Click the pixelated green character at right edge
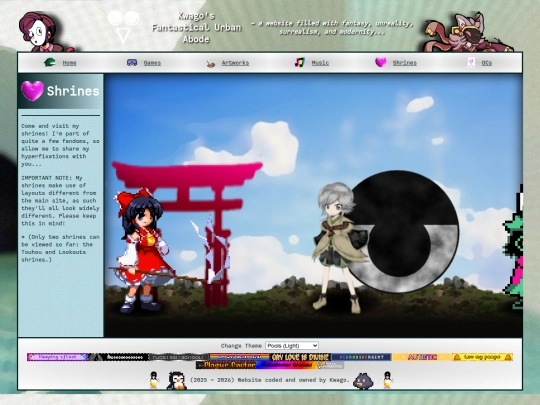 [513, 247]
